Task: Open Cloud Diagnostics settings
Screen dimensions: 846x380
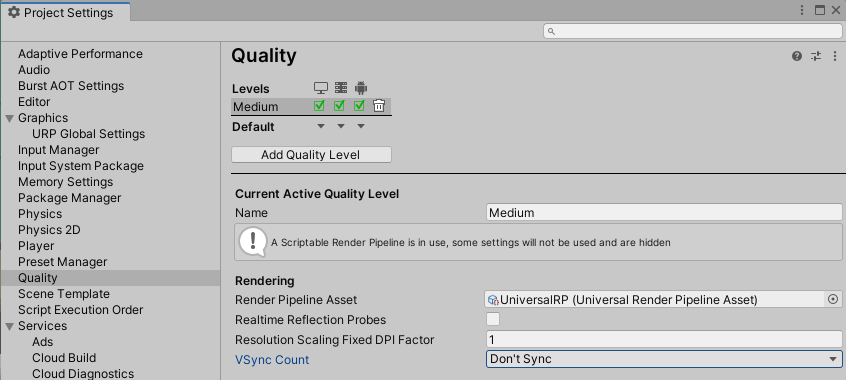Action: 83,374
